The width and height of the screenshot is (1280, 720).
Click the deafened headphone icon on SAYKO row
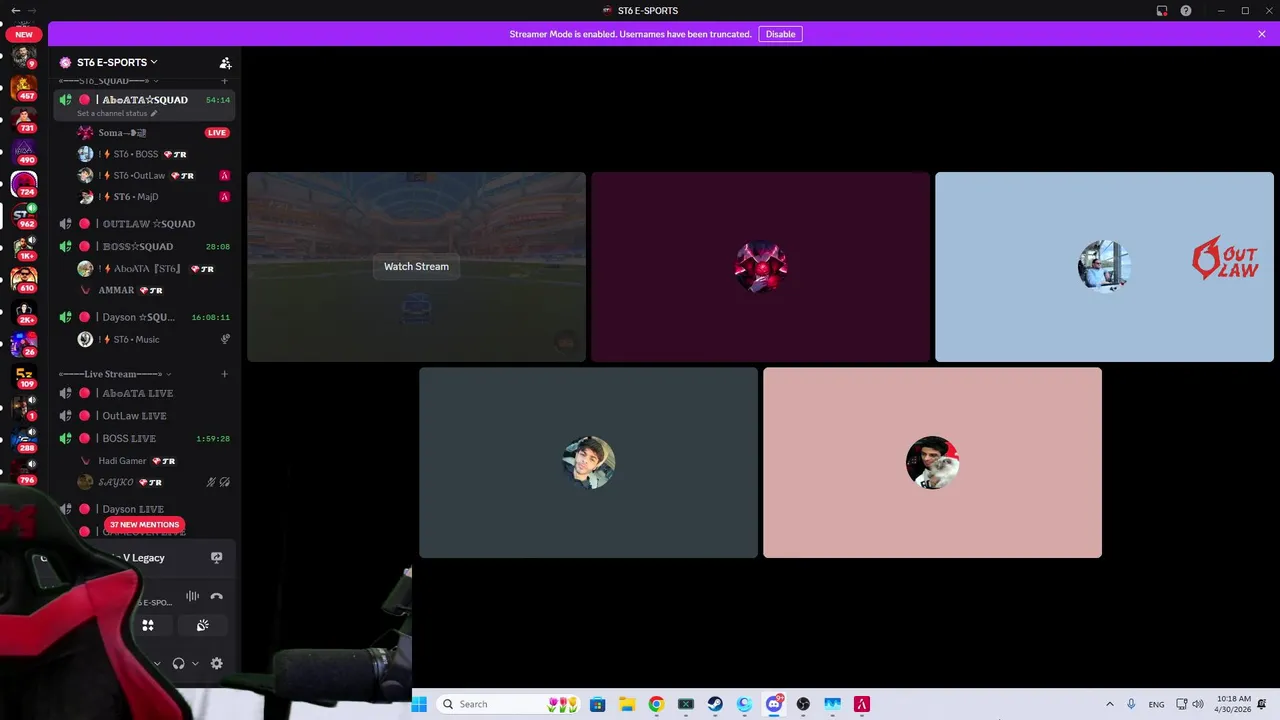point(224,482)
